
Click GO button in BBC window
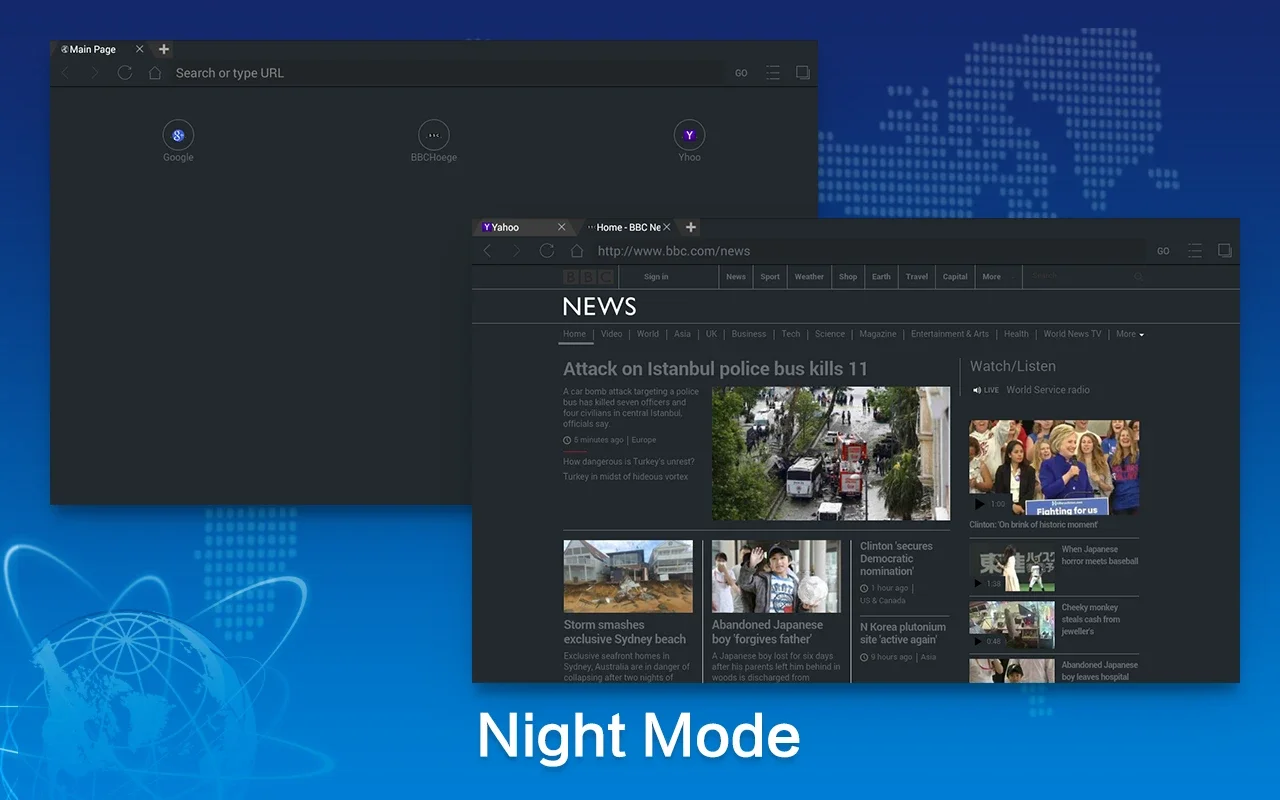[1163, 251]
